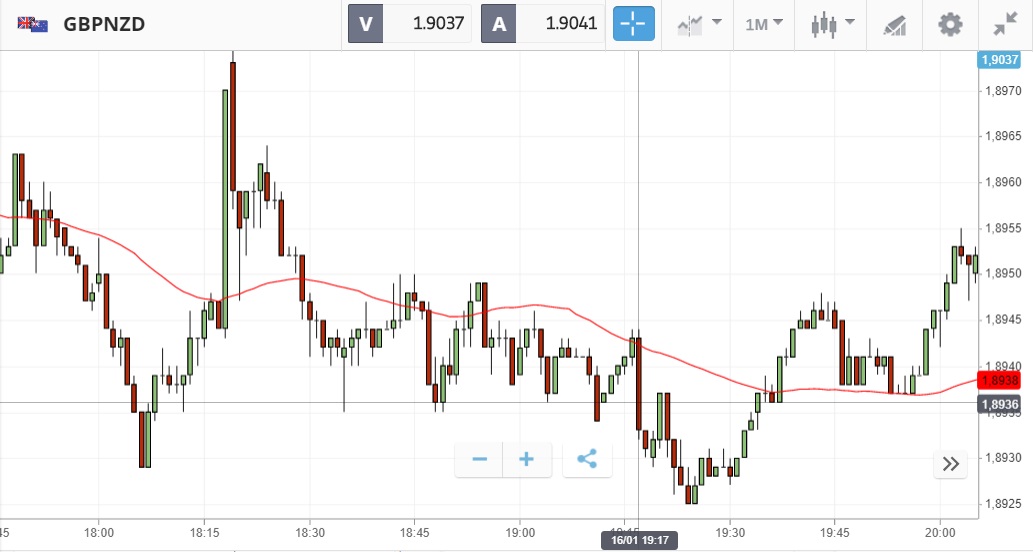
Task: Open the indicators dropdown
Action: pos(699,24)
